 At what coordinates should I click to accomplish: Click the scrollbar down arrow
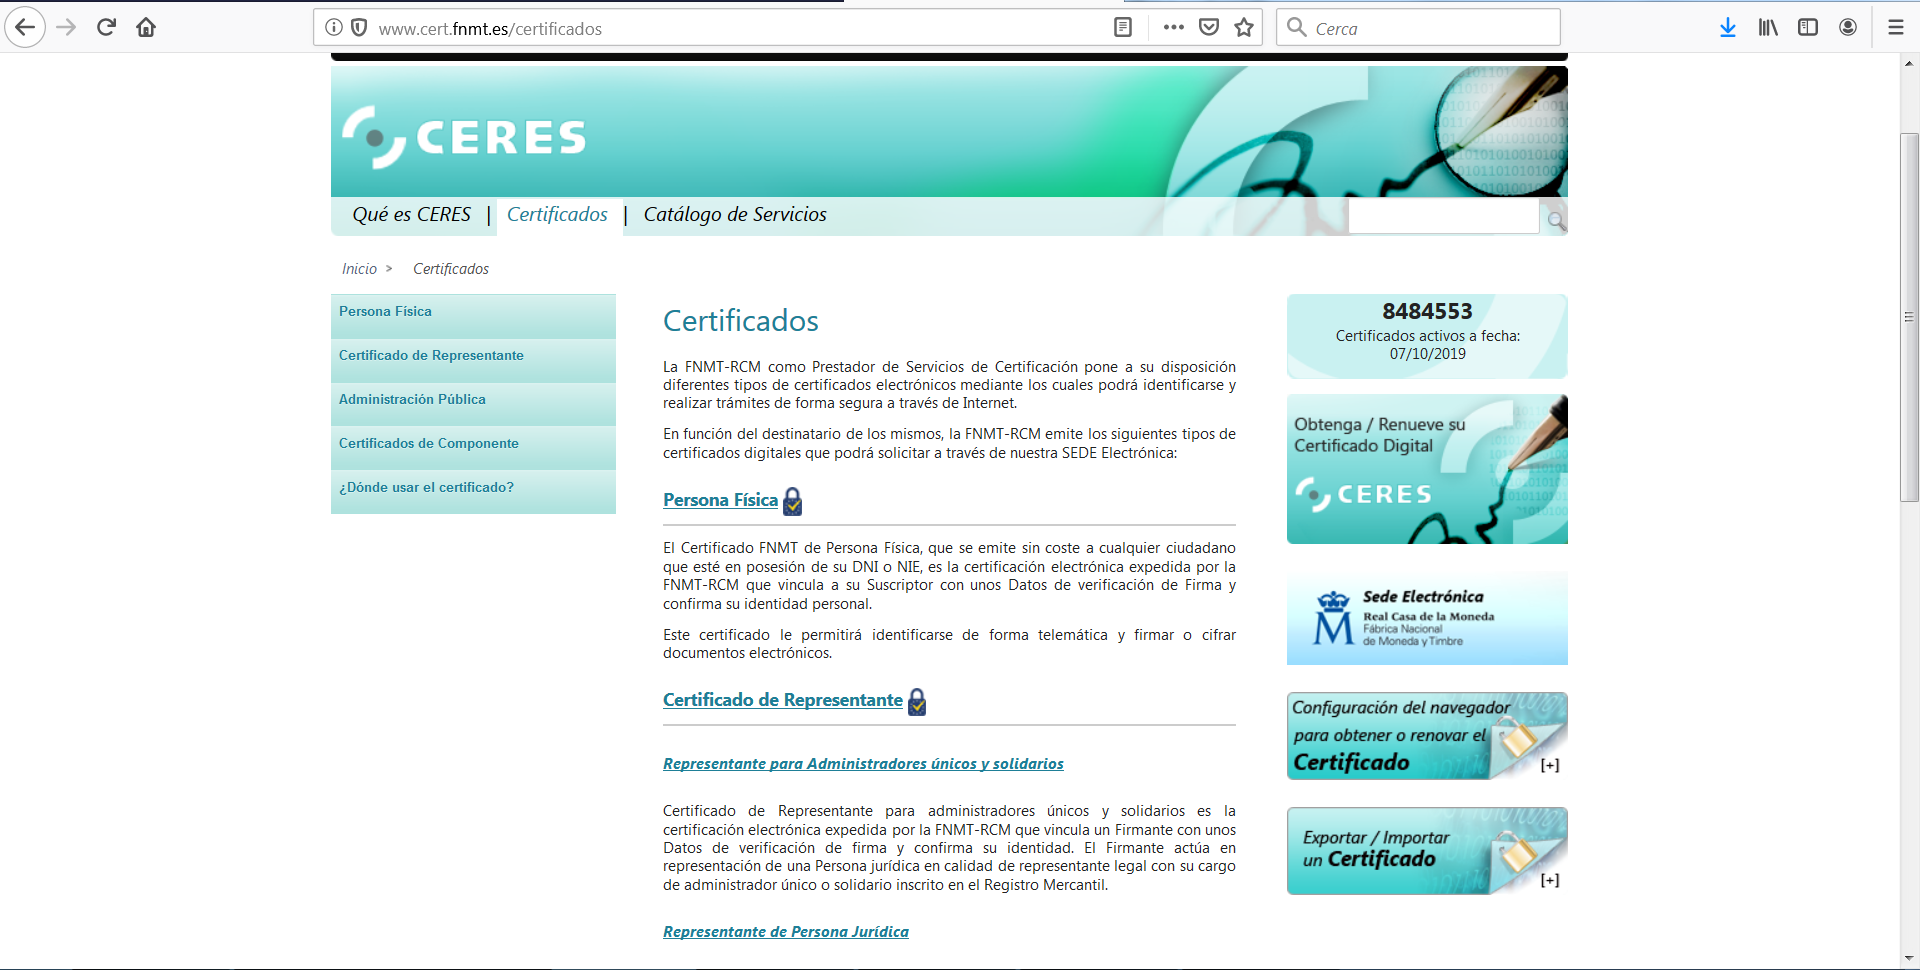pyautogui.click(x=1909, y=958)
